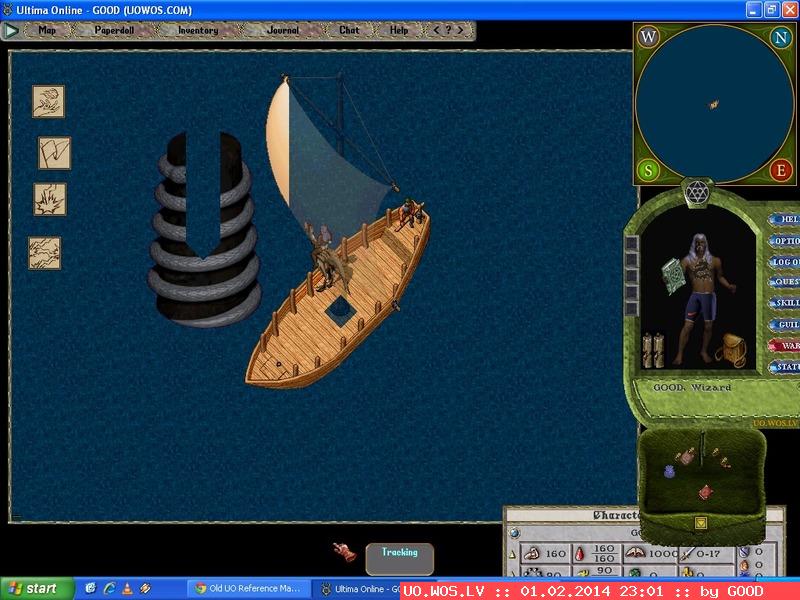Click the second spell icon on the left

(x=55, y=153)
